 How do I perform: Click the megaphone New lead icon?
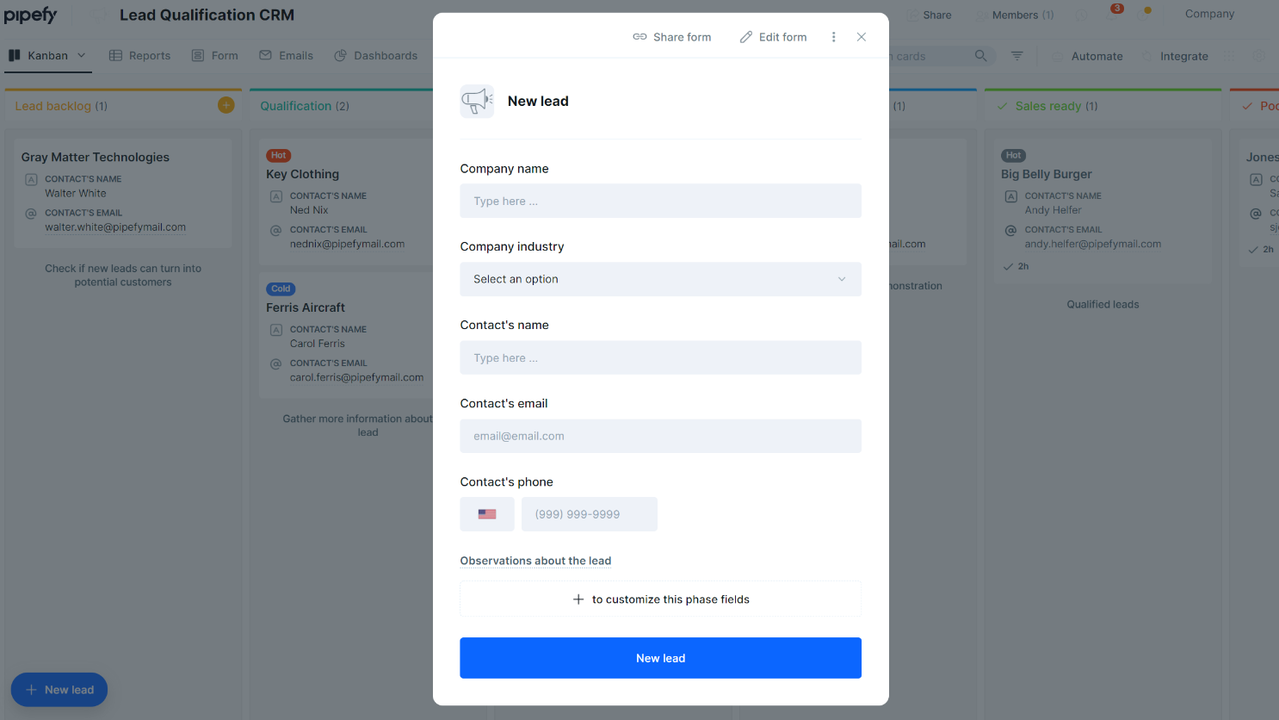477,101
